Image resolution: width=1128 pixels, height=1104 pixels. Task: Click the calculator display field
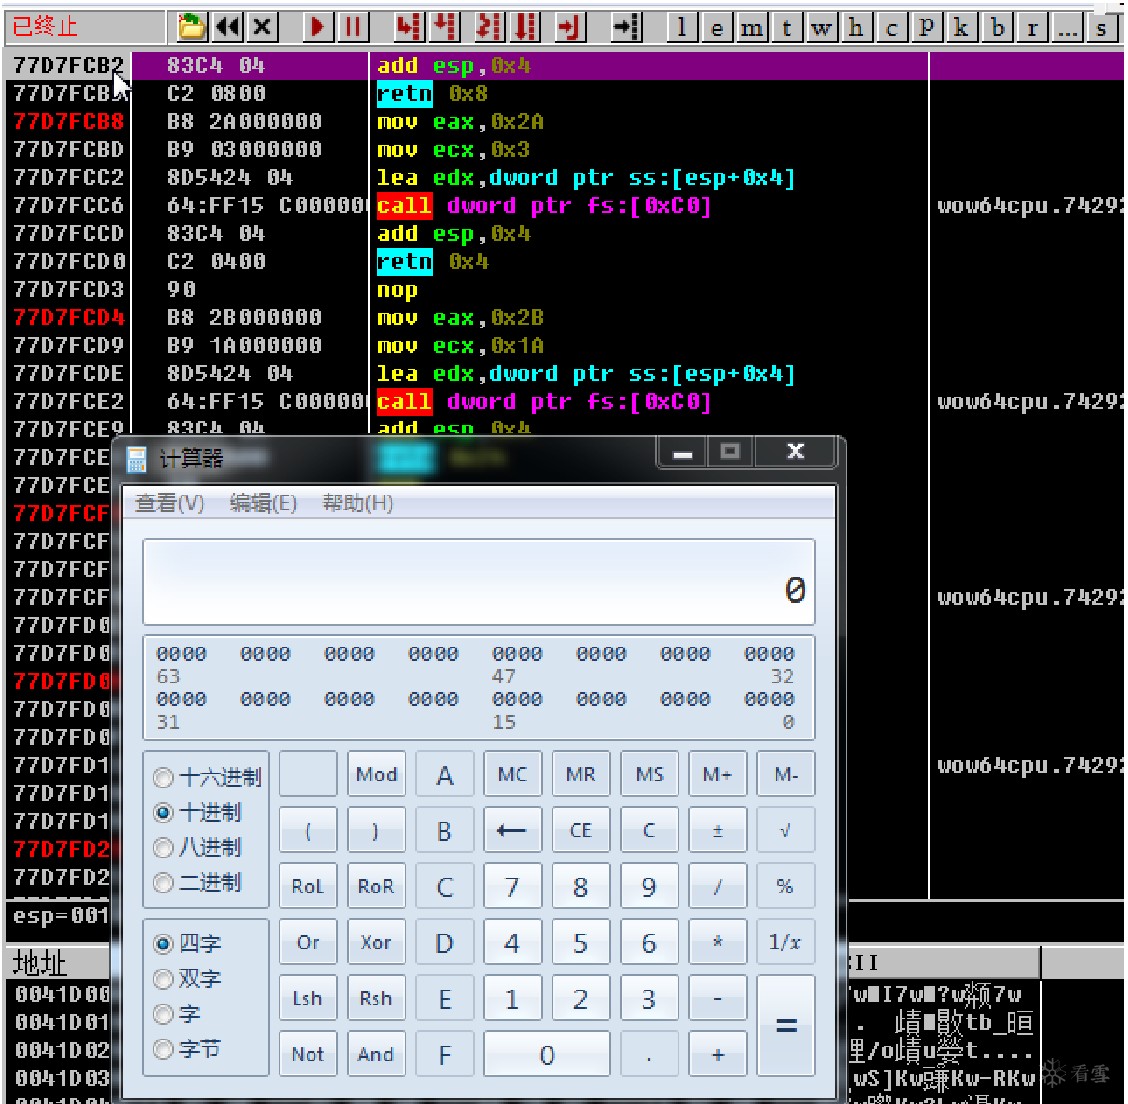(479, 582)
